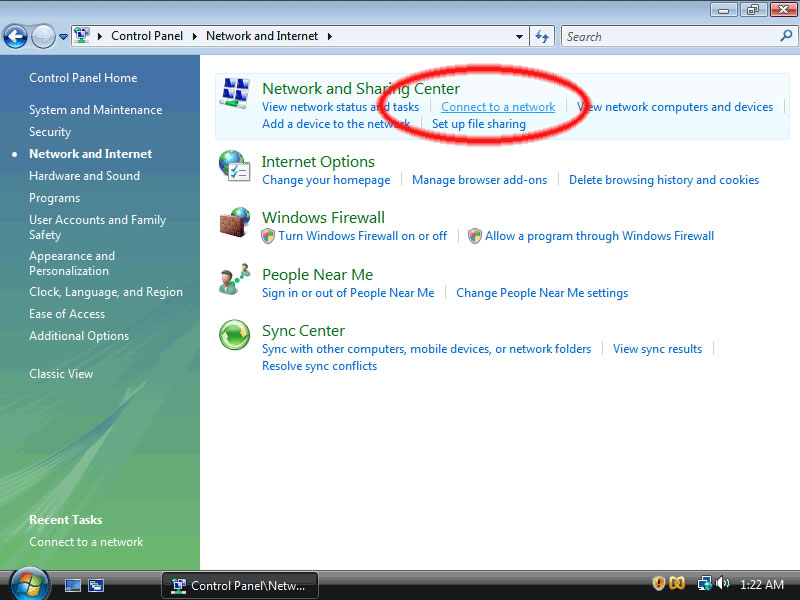Click the green Sync Center icon

pos(235,336)
